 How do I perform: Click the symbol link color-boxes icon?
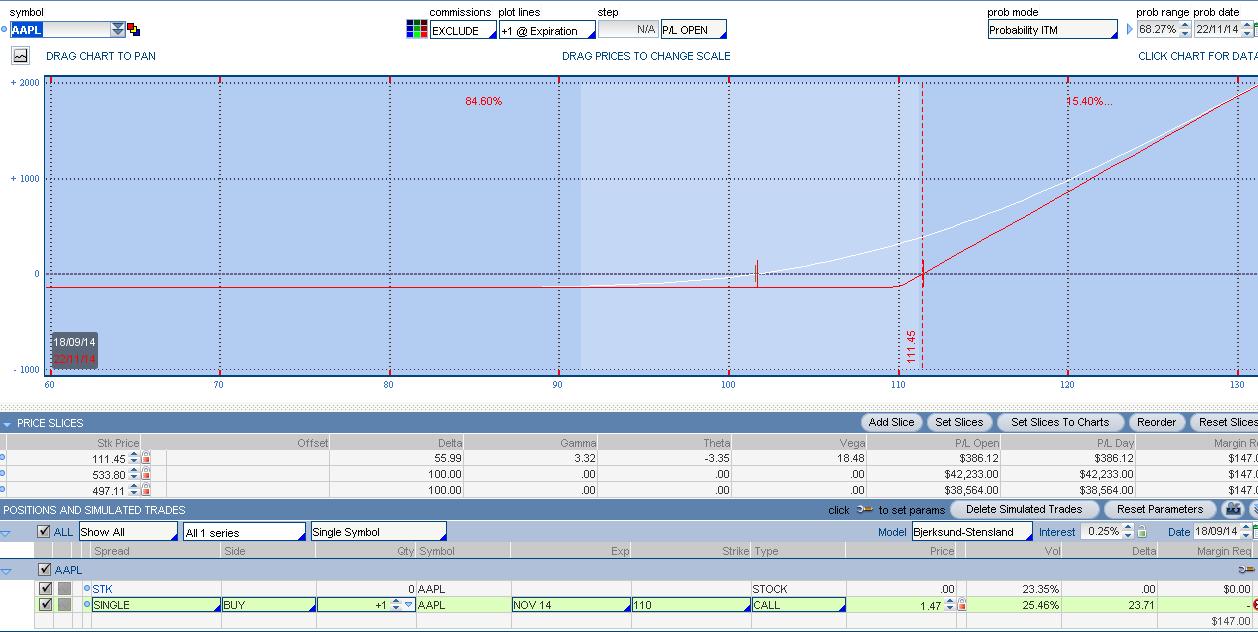(134, 30)
